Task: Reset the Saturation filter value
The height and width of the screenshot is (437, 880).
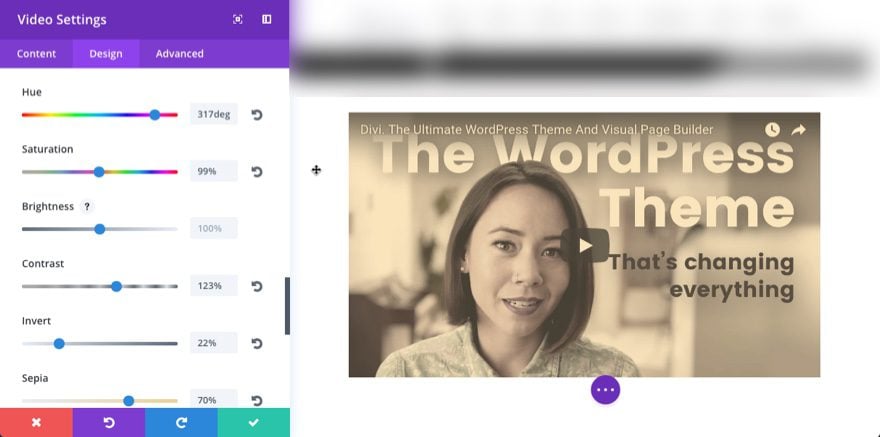Action: (x=256, y=172)
